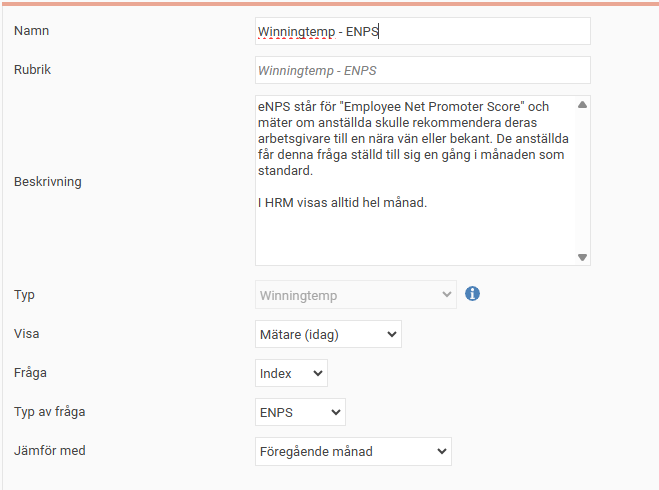This screenshot has height=490, width=659.
Task: Click the Namn field label
Action: click(x=32, y=31)
